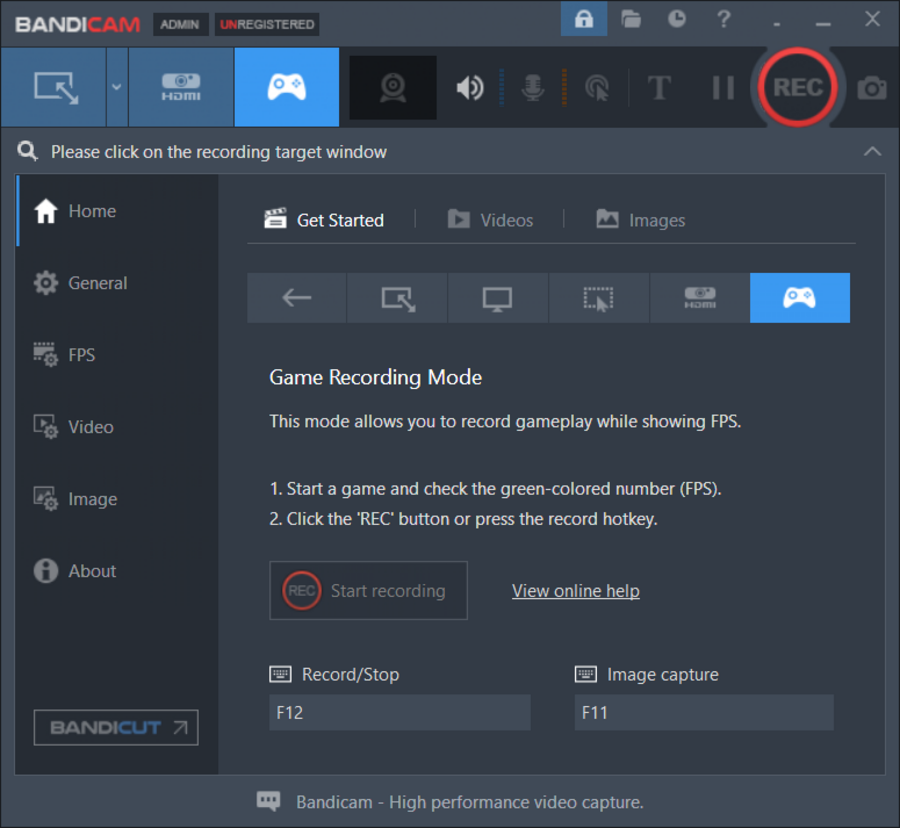Click the Image capture hotkey field F11

tap(704, 713)
